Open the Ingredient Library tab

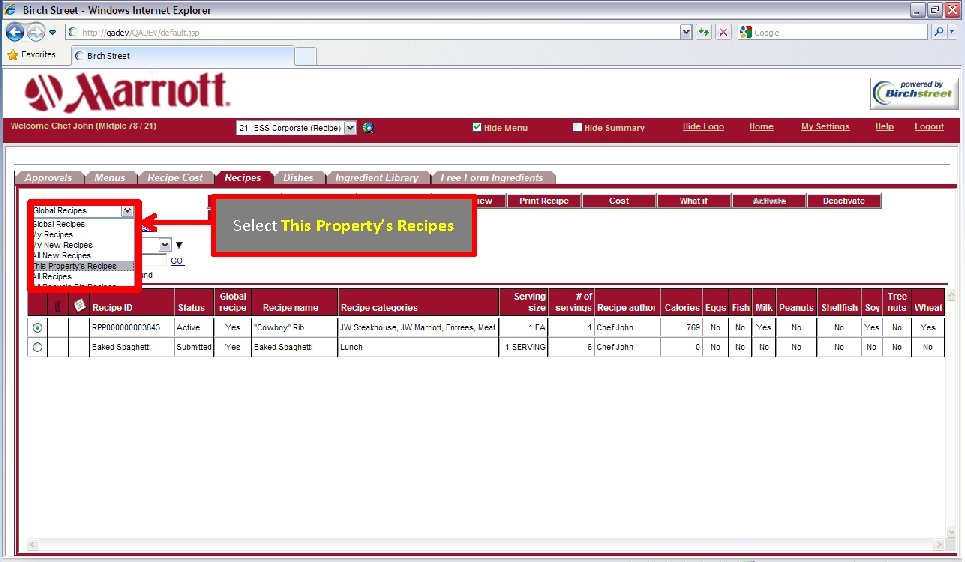[x=377, y=177]
